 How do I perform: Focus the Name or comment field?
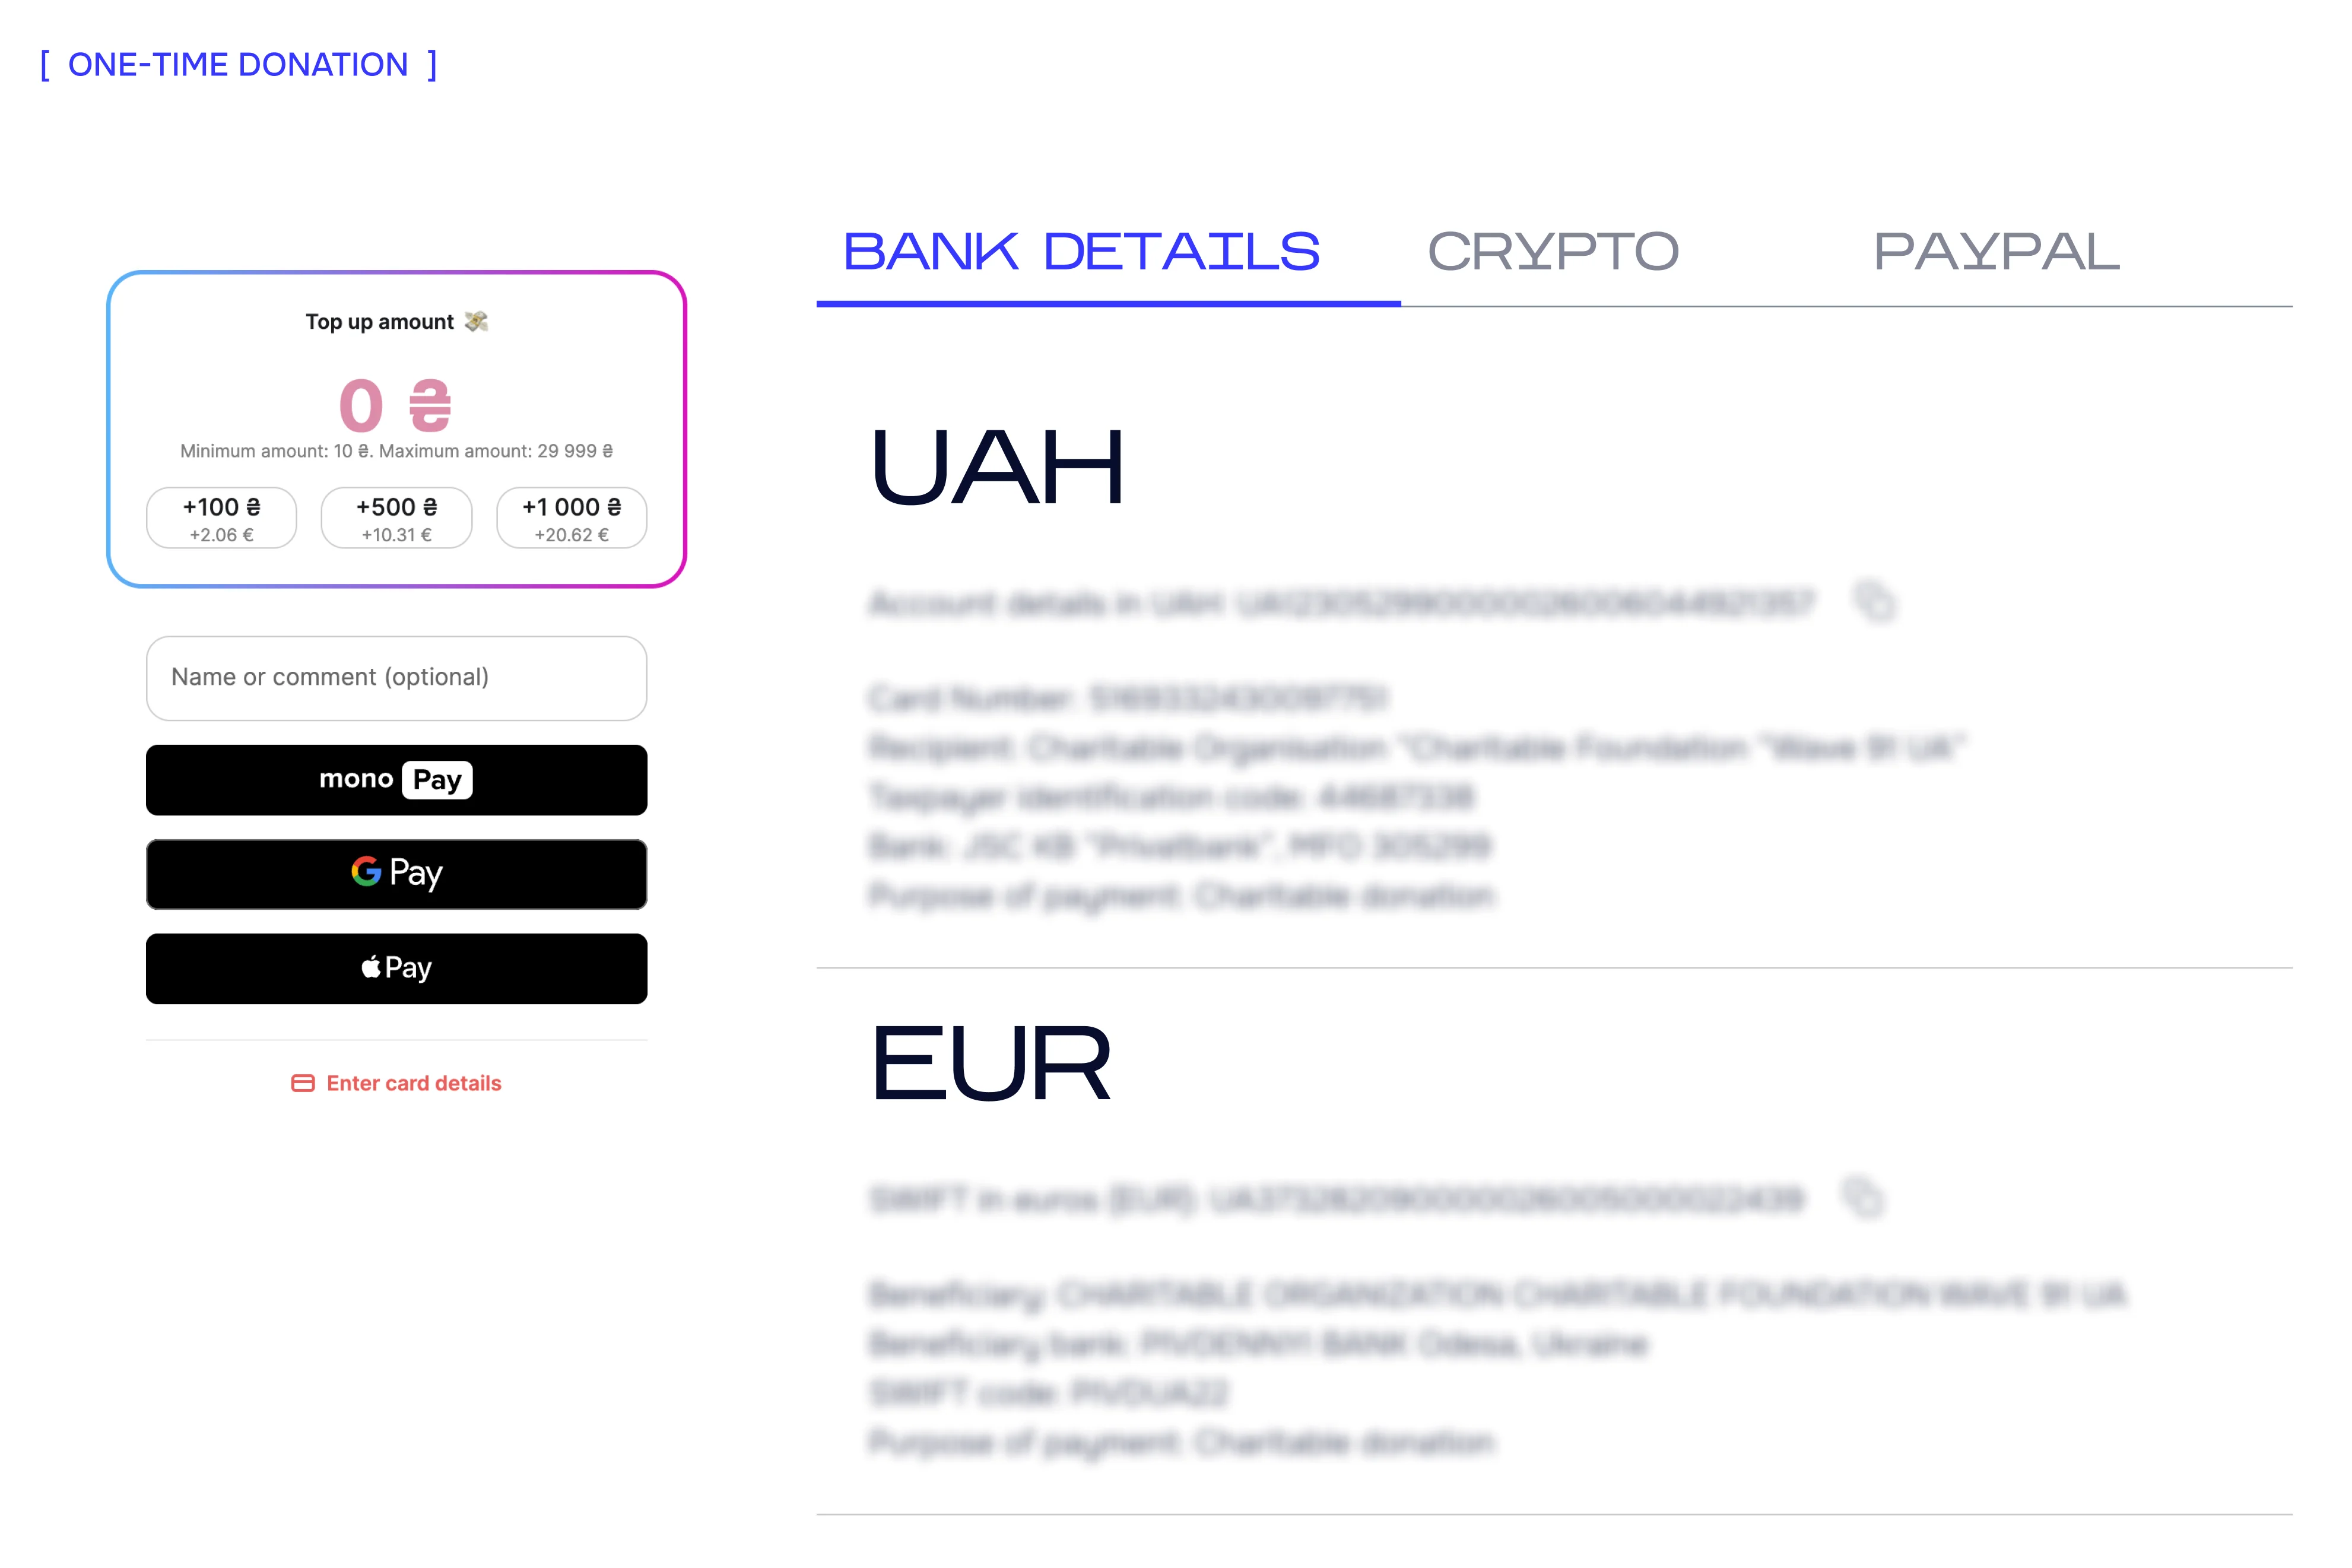pos(396,678)
